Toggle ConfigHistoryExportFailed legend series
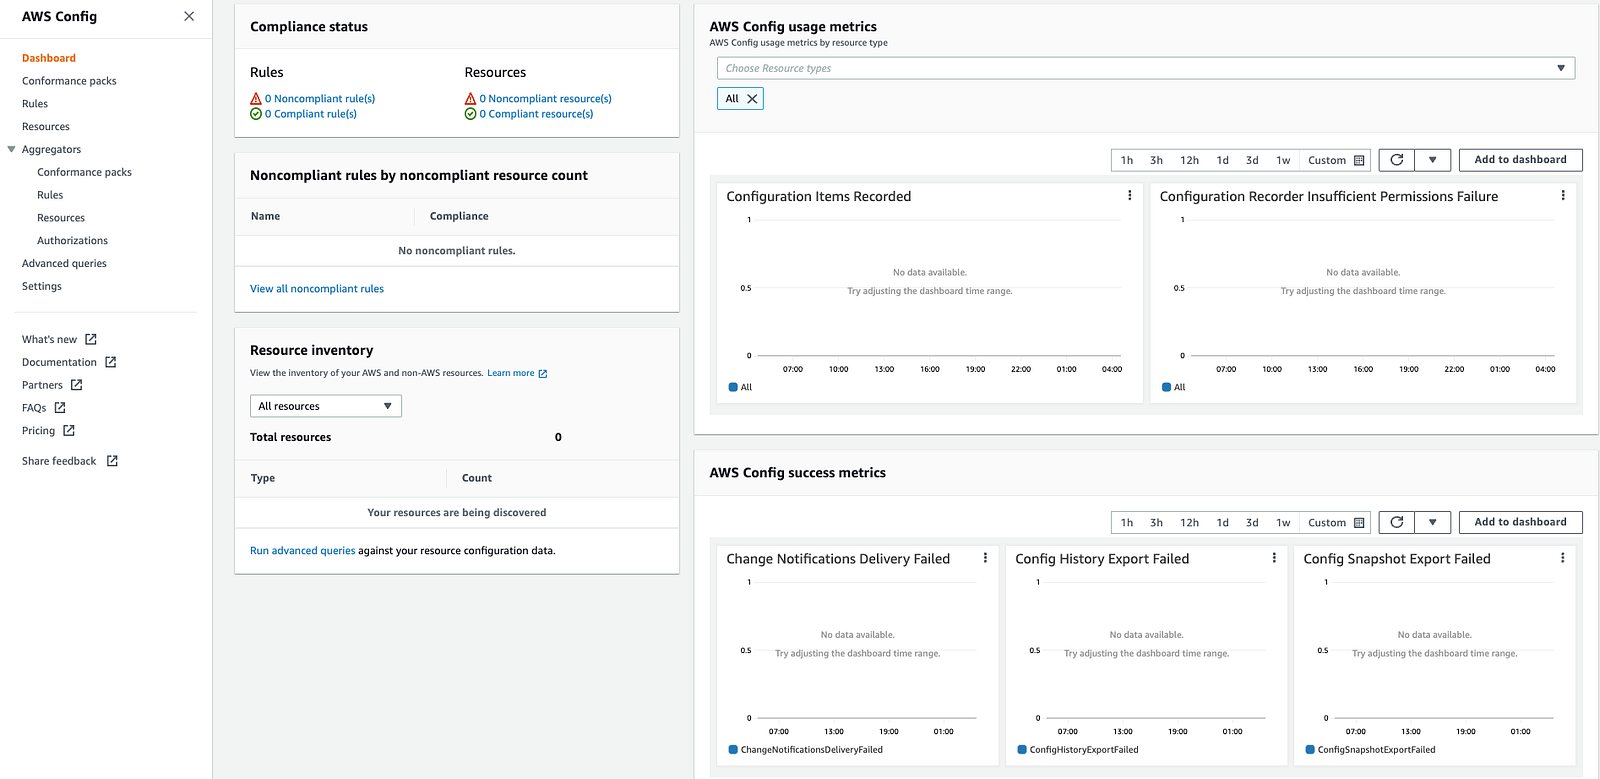1600x779 pixels. pyautogui.click(x=1078, y=750)
